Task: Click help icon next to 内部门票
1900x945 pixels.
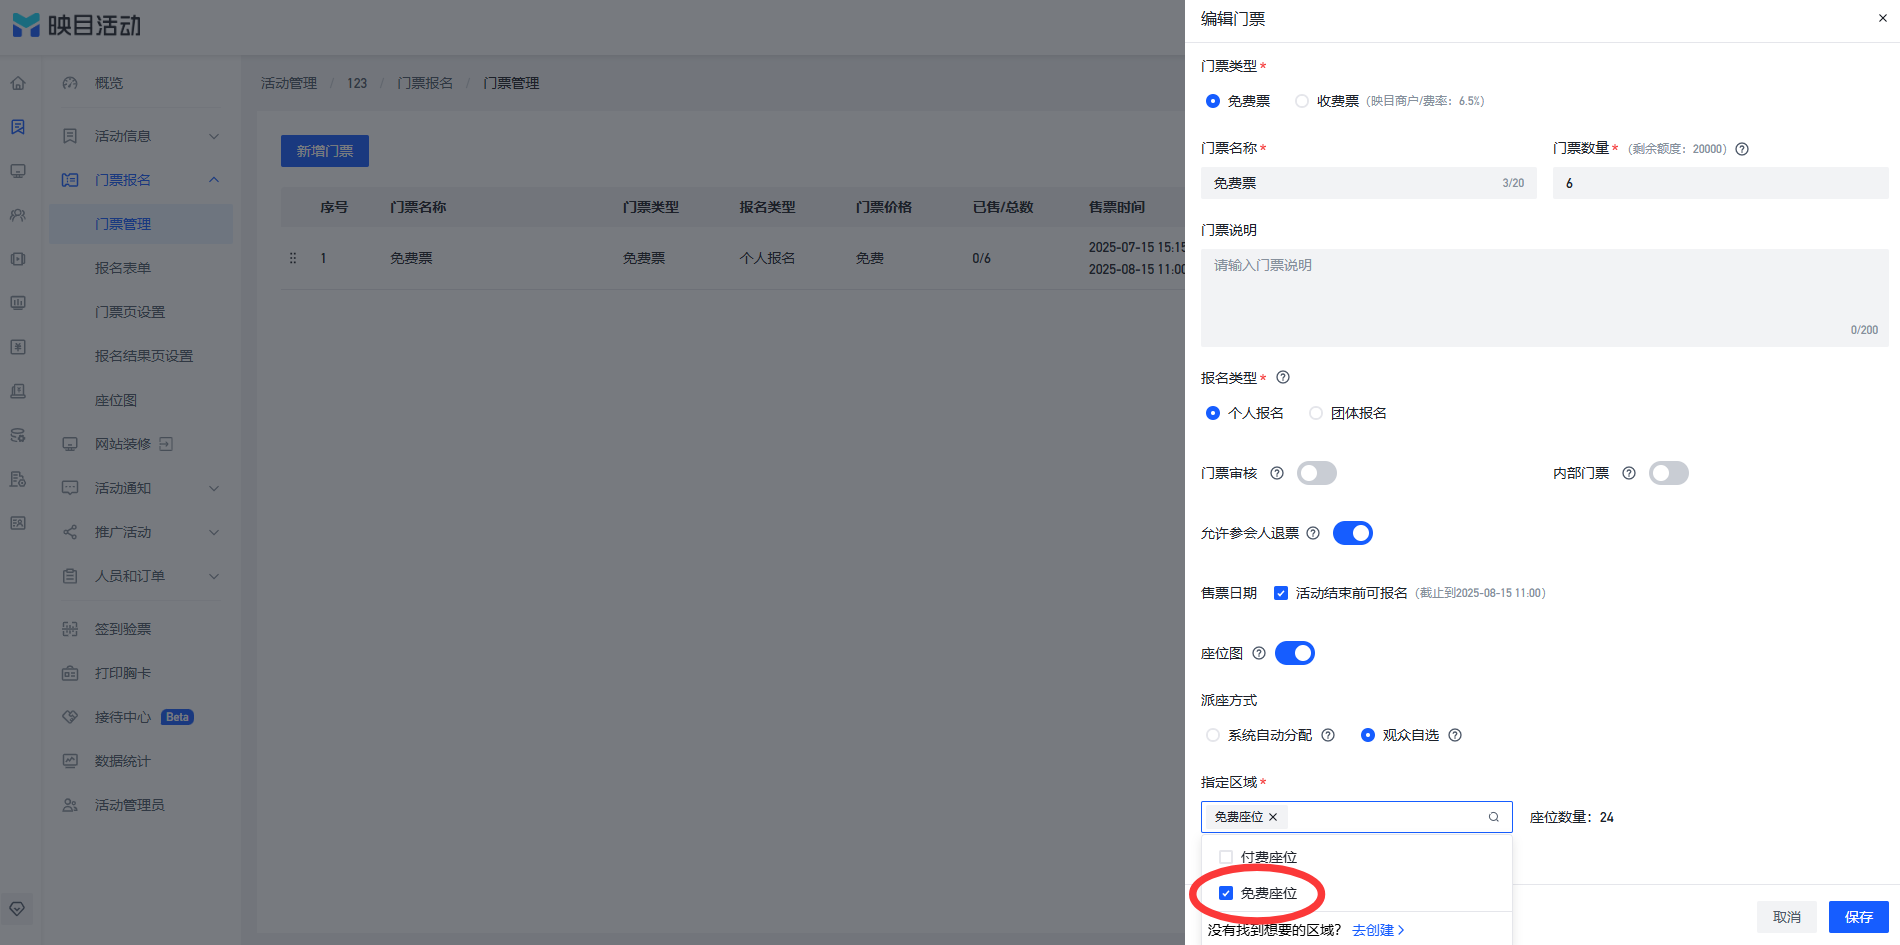Action: coord(1629,473)
